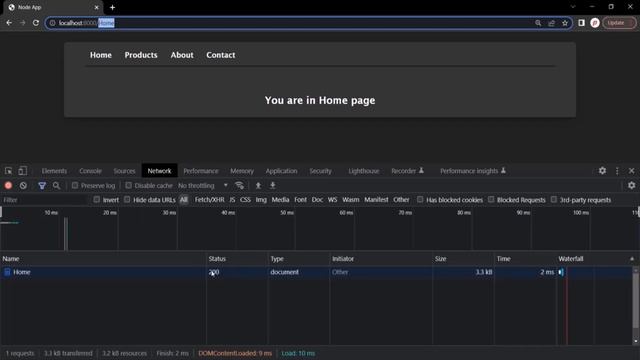The height and width of the screenshot is (360, 640).
Task: Switch to the Performance tab
Action: coord(200,171)
